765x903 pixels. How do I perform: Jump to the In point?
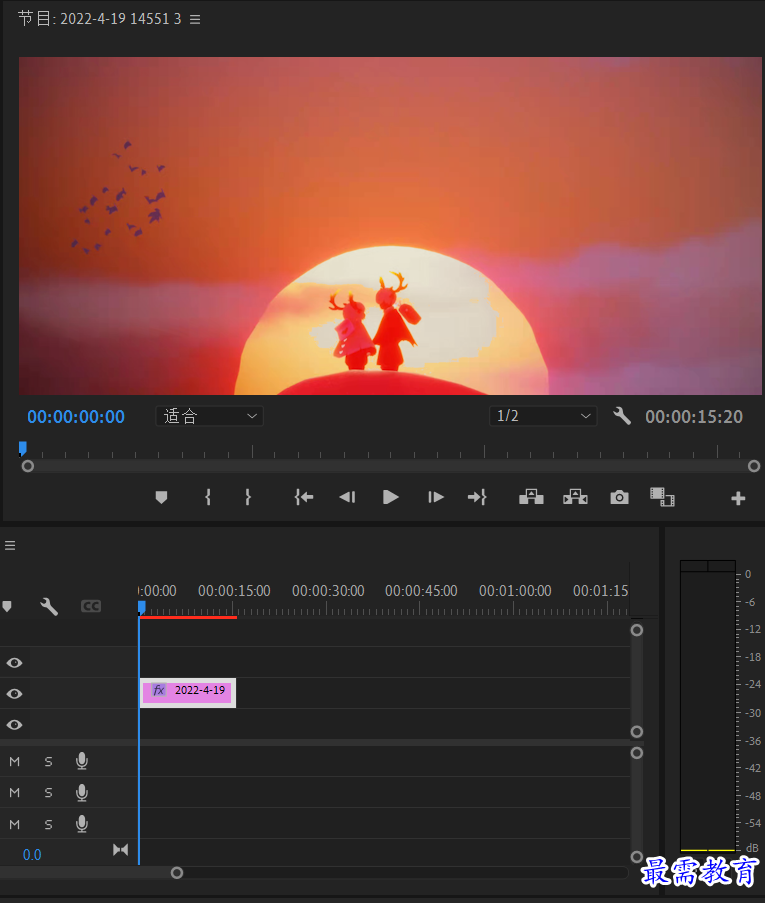click(304, 497)
